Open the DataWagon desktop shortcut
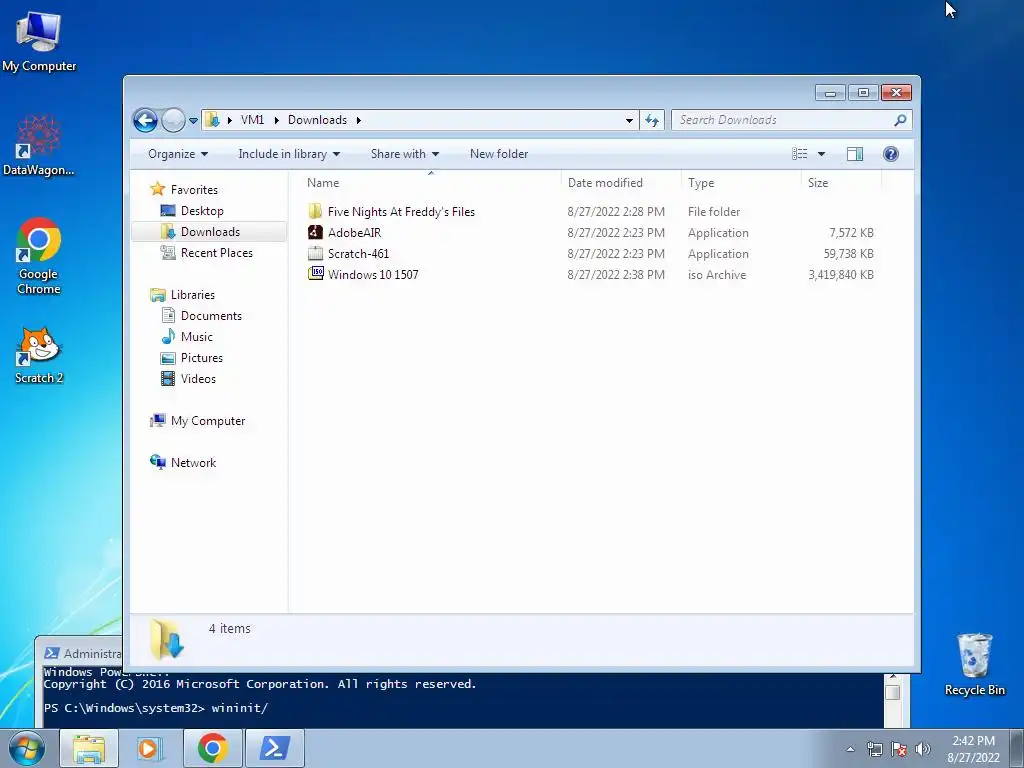 pyautogui.click(x=39, y=145)
